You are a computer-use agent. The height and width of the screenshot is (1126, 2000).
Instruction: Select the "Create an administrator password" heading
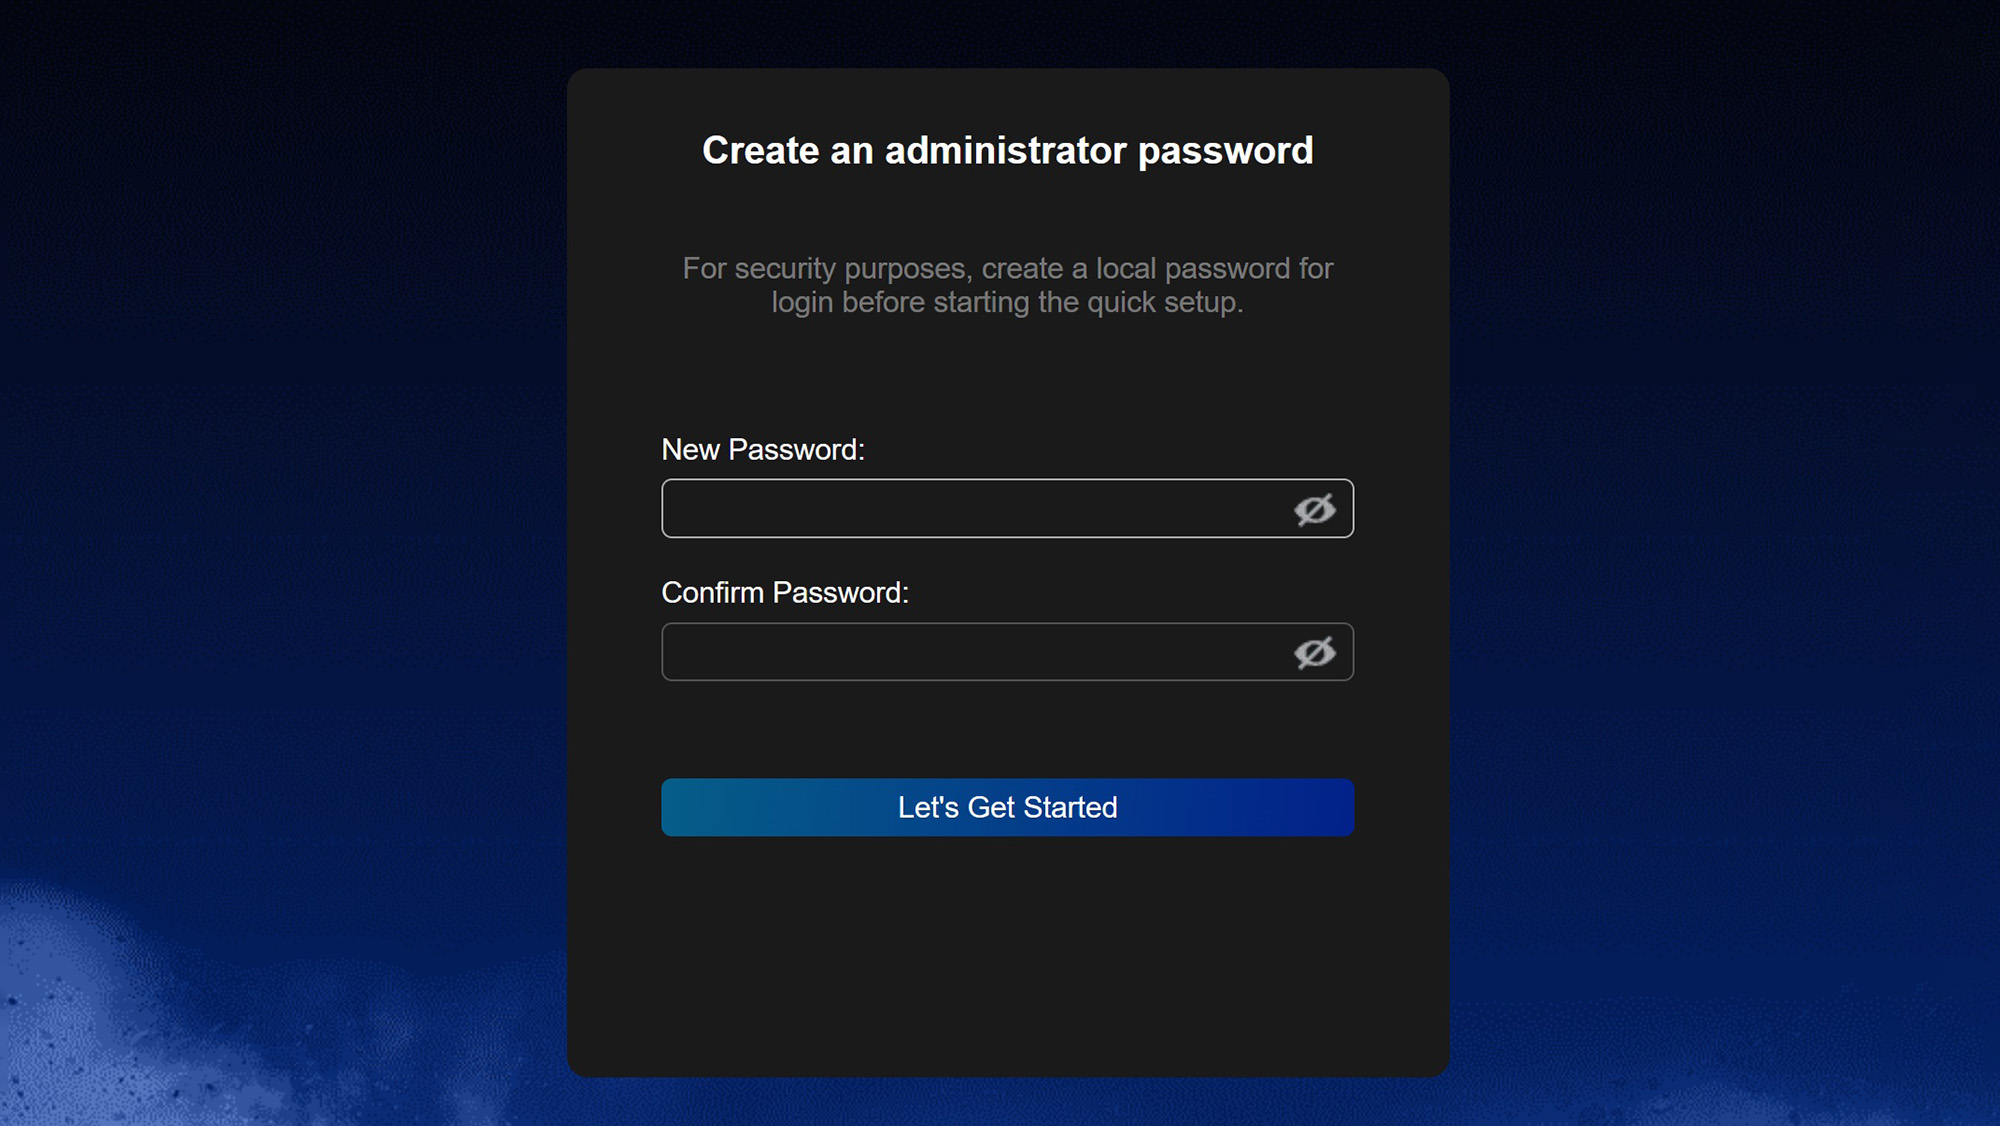click(x=1007, y=151)
